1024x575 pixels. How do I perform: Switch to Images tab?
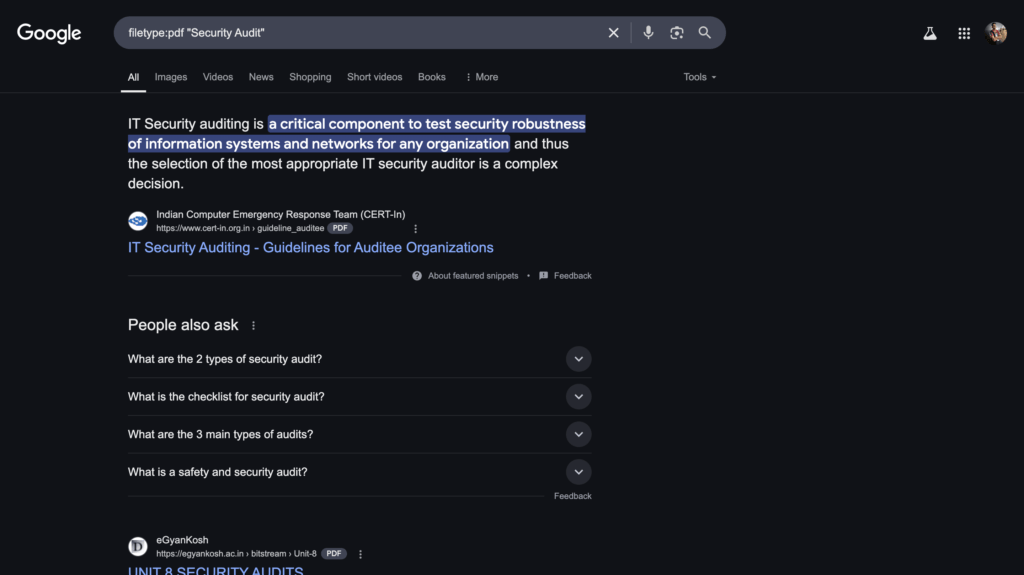[x=171, y=77]
